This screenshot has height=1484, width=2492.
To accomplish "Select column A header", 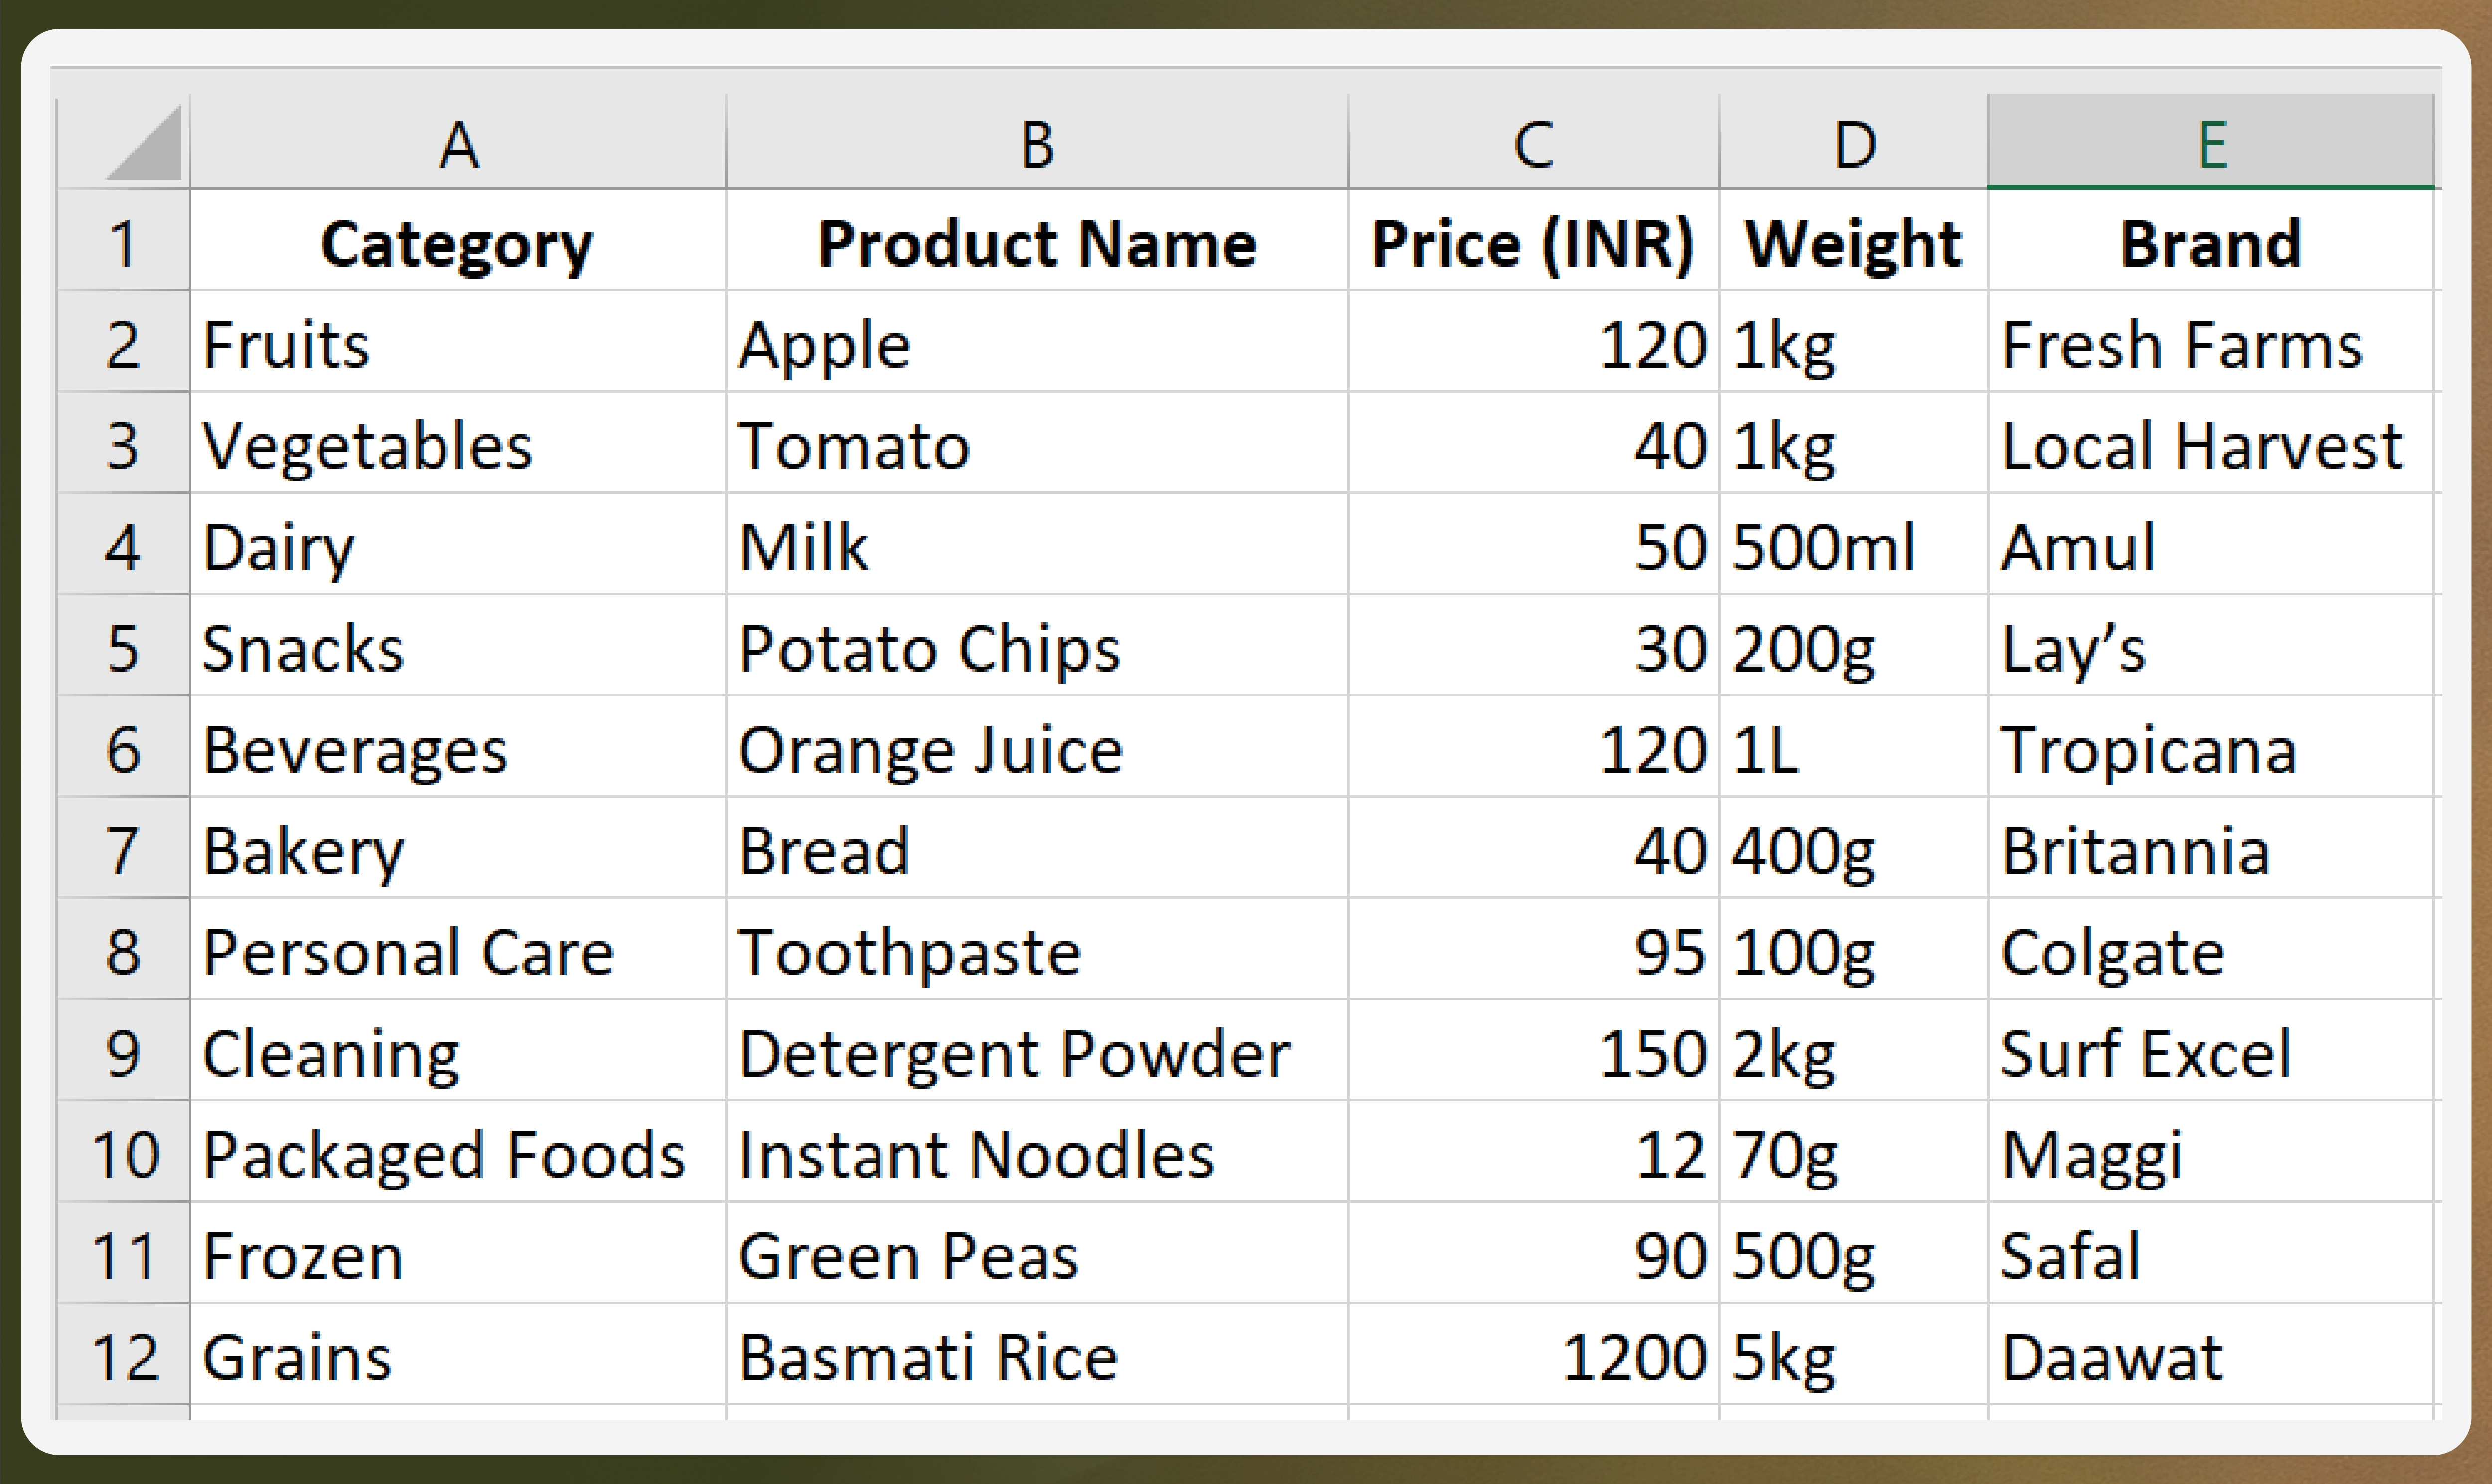I will click(x=458, y=142).
